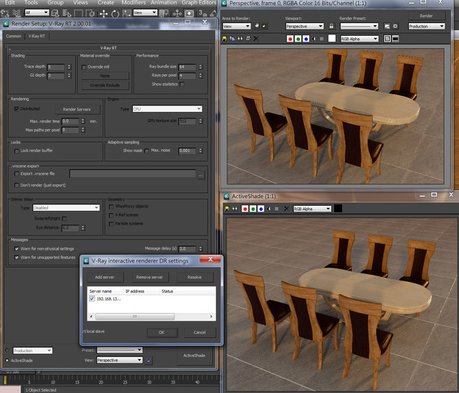Open the Modifiers menu
The height and width of the screenshot is (393, 459).
point(133,3)
